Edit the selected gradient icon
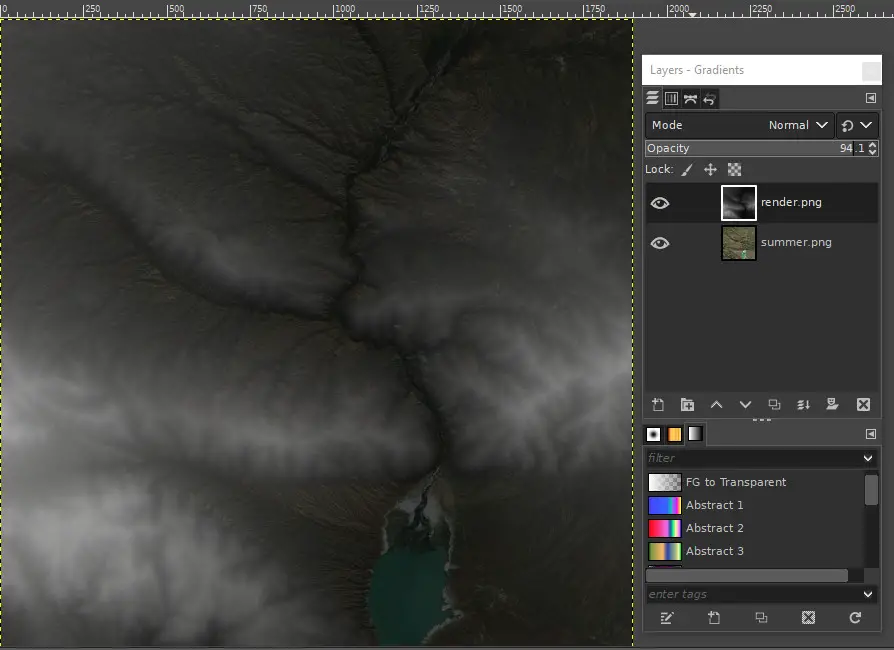Screen dimensions: 894x650 coord(667,618)
